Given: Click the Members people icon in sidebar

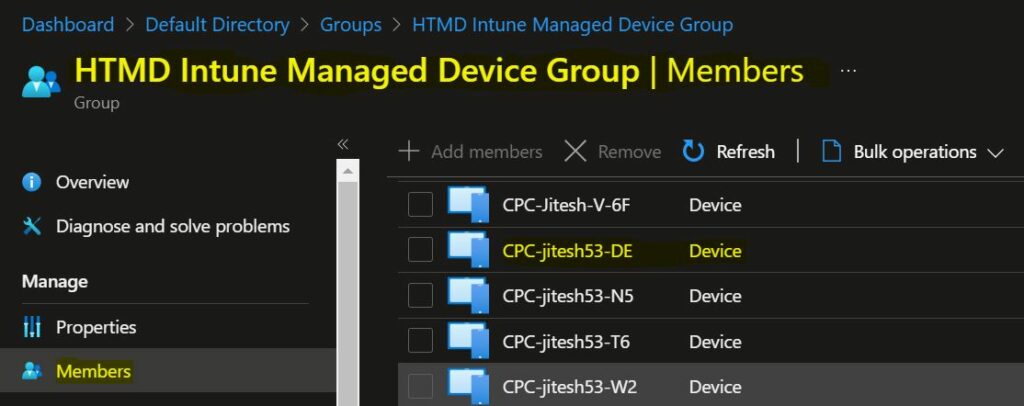Looking at the screenshot, I should [31, 371].
